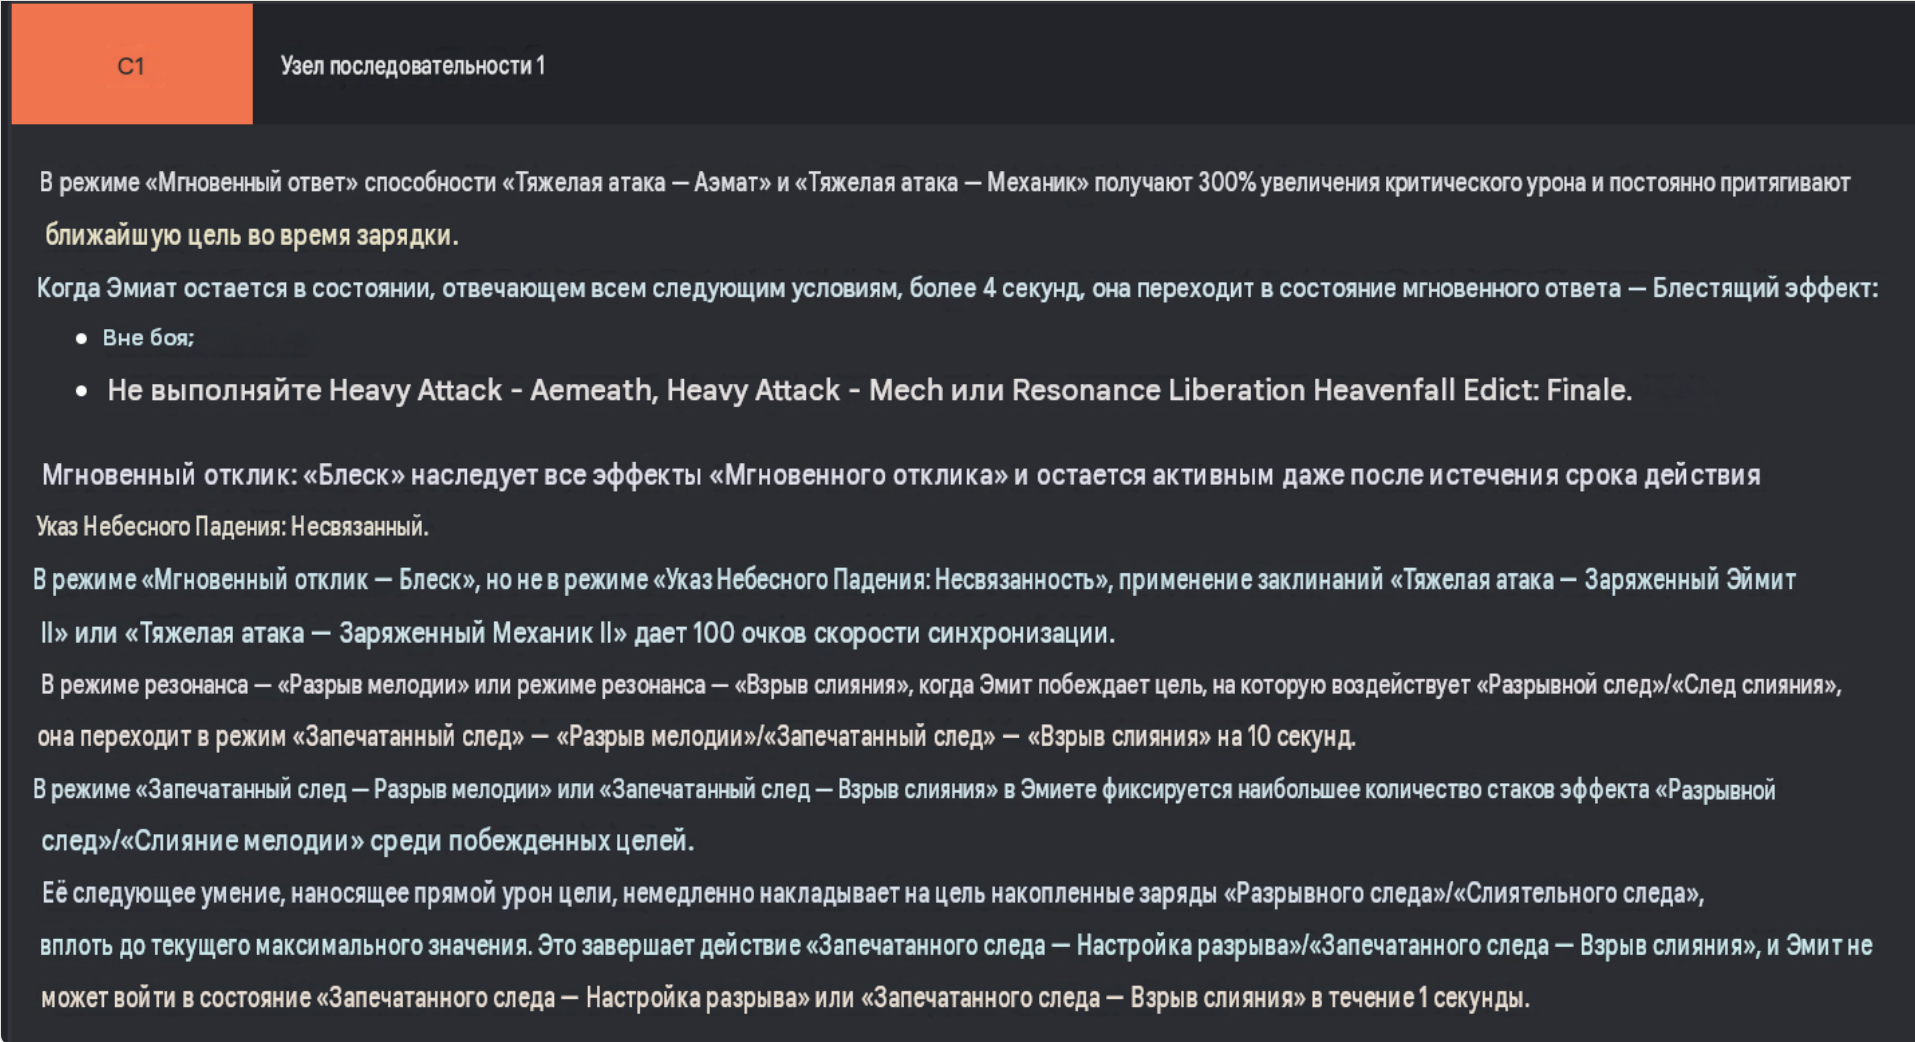The height and width of the screenshot is (1042, 1915).
Task: Click the line 'след»/«Слияние мелодии» среди побежденных целей.'
Action: click(367, 841)
